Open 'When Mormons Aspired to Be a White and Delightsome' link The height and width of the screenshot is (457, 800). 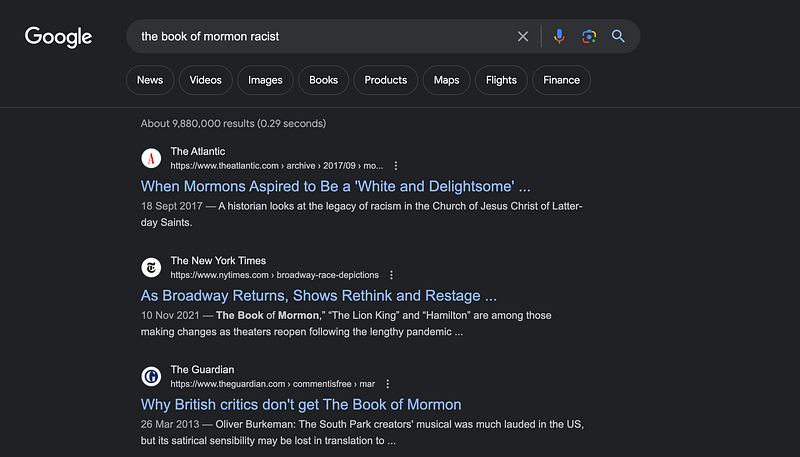pyautogui.click(x=336, y=186)
